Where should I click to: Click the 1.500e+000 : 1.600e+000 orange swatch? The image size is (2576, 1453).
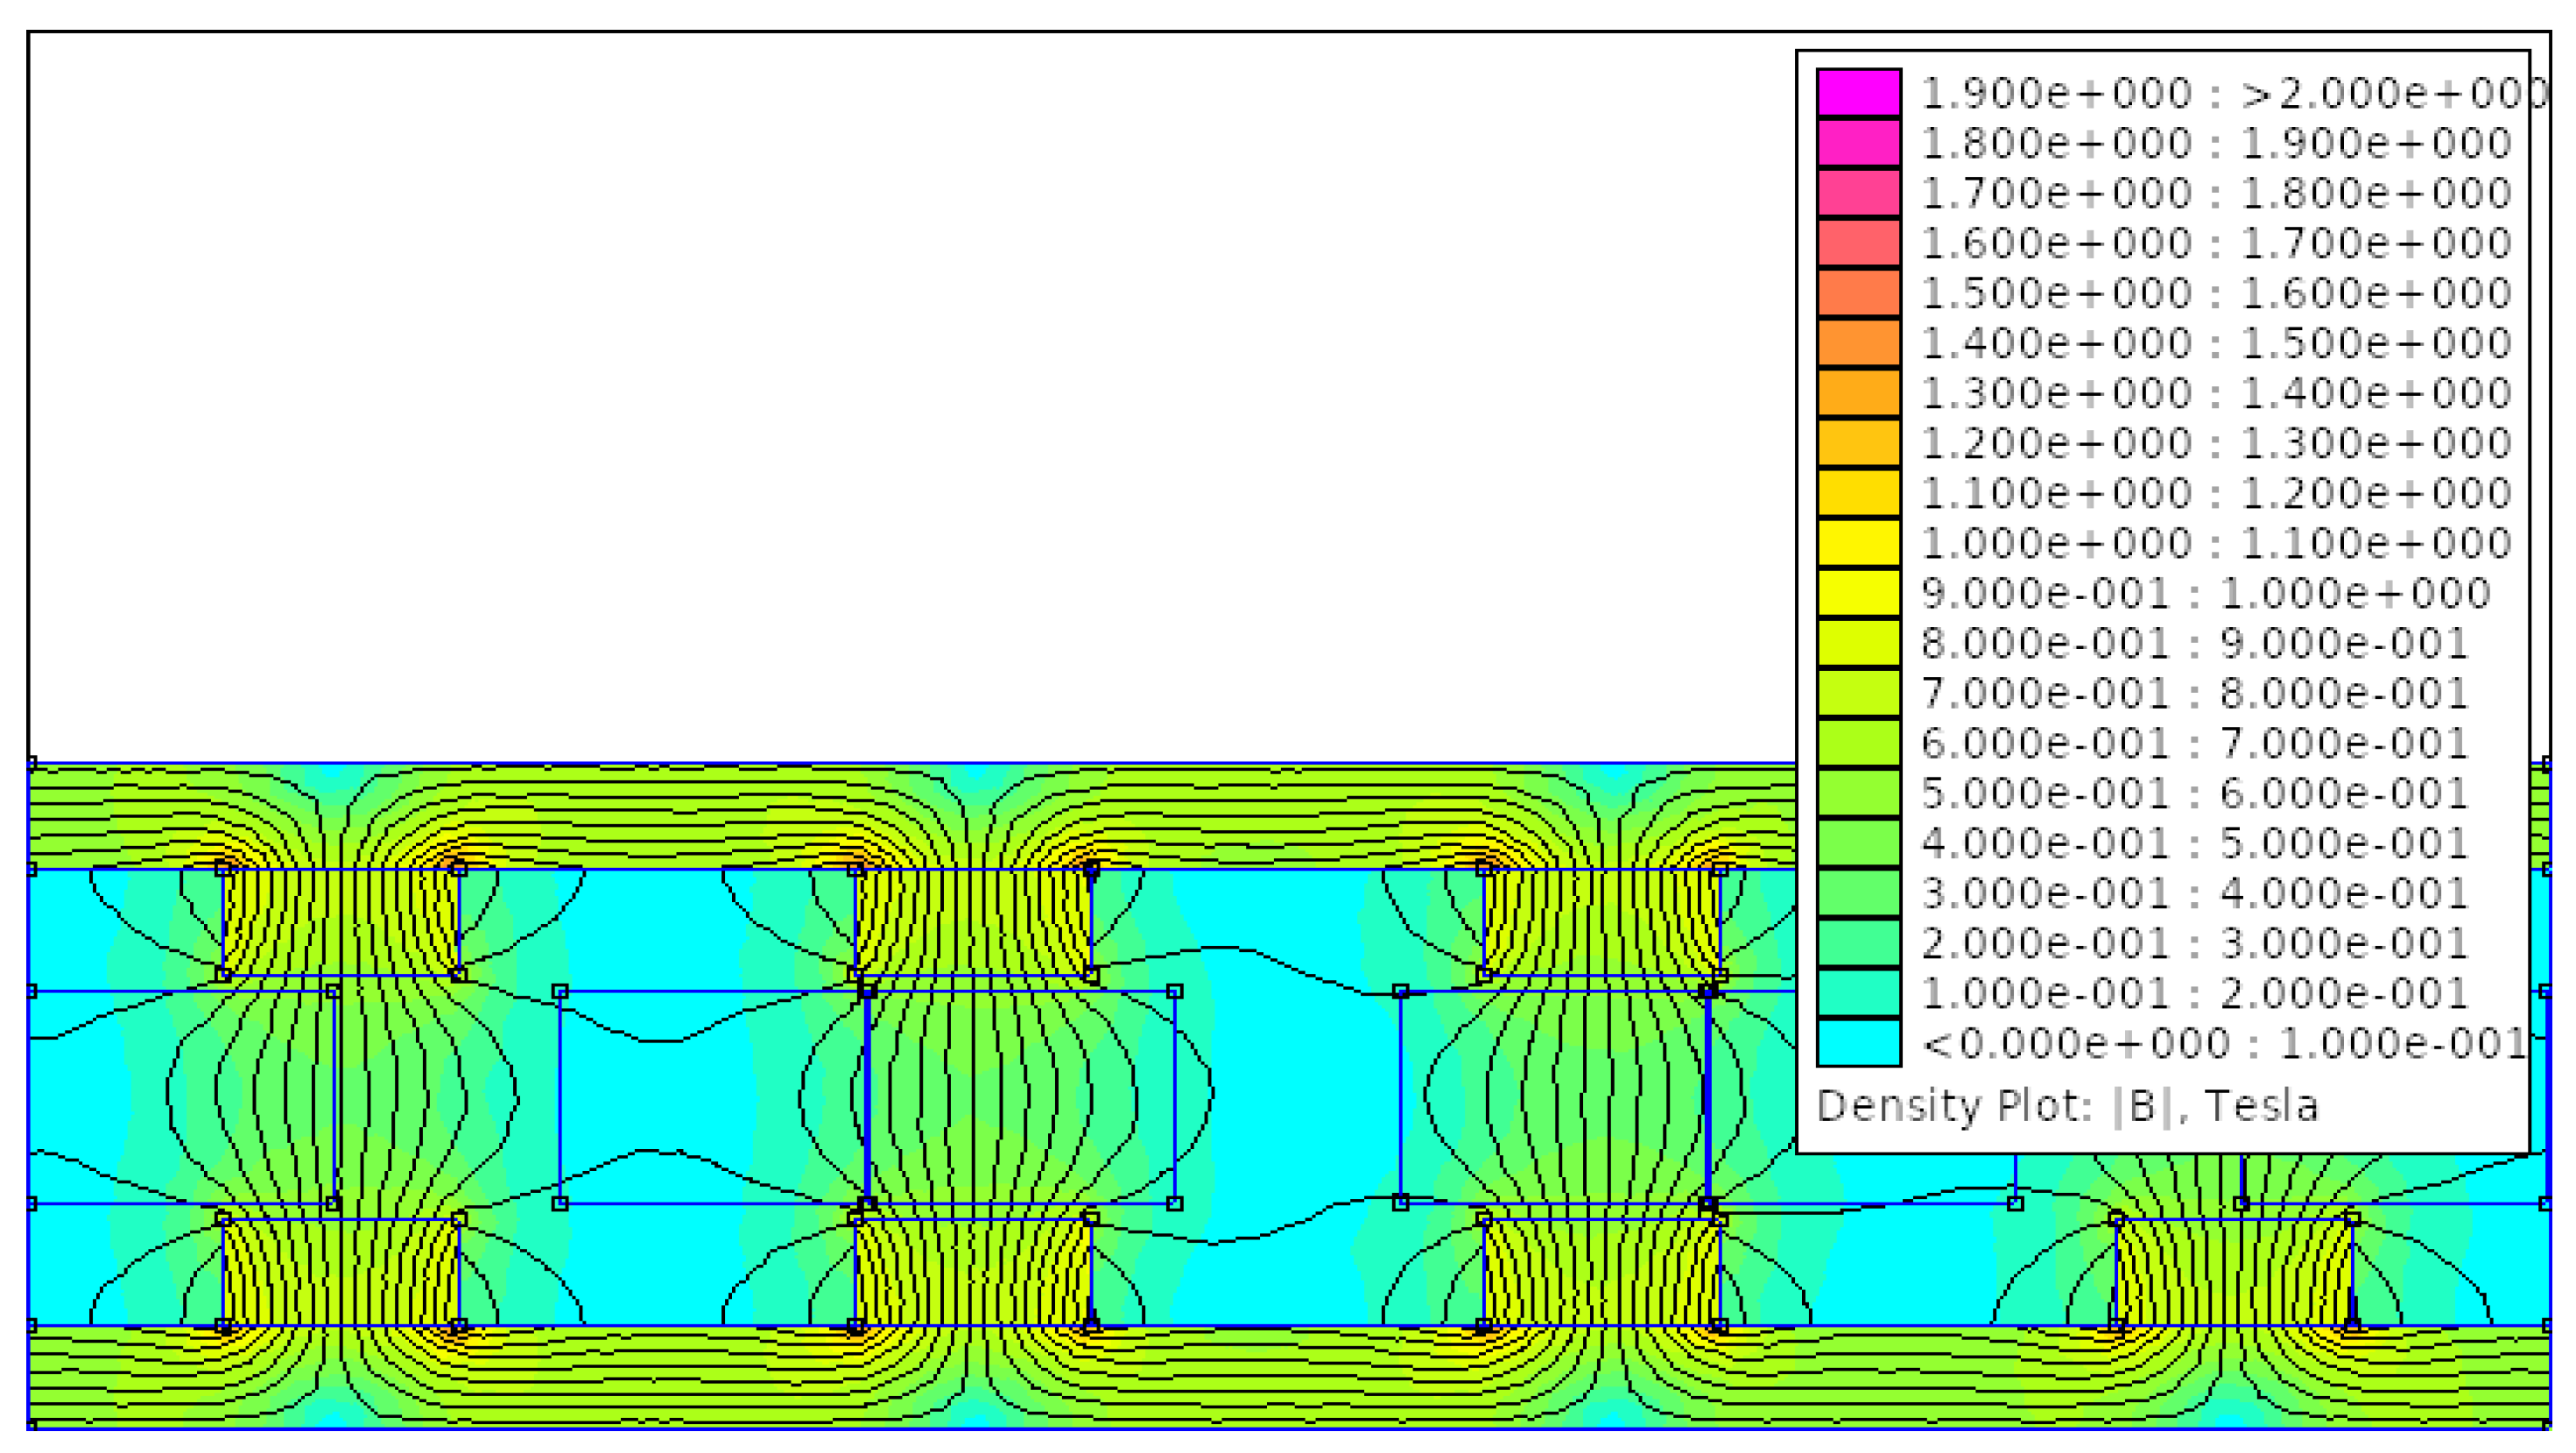[x=1858, y=293]
